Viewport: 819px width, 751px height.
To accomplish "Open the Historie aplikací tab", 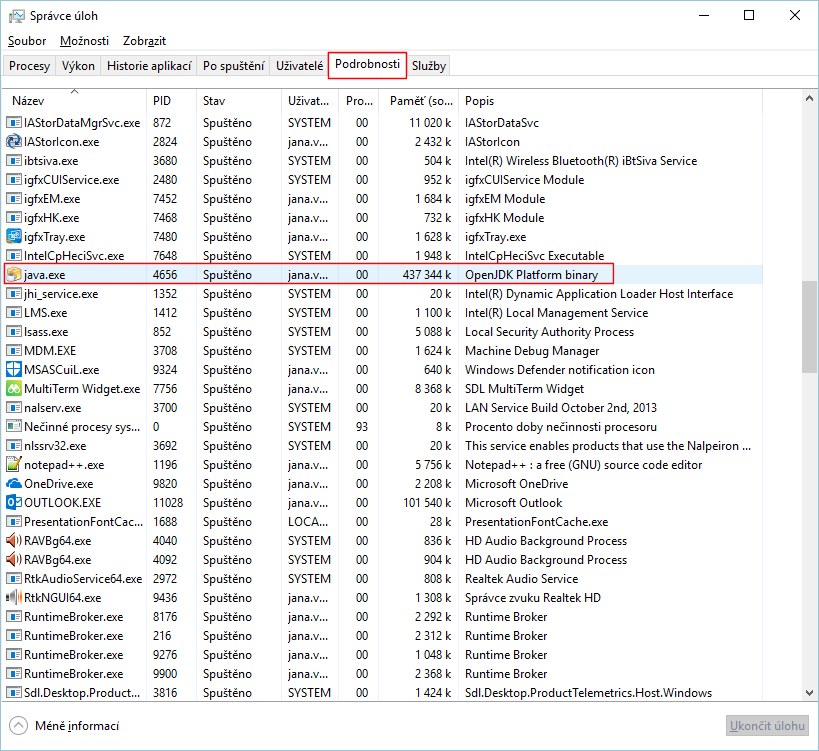I will 149,66.
